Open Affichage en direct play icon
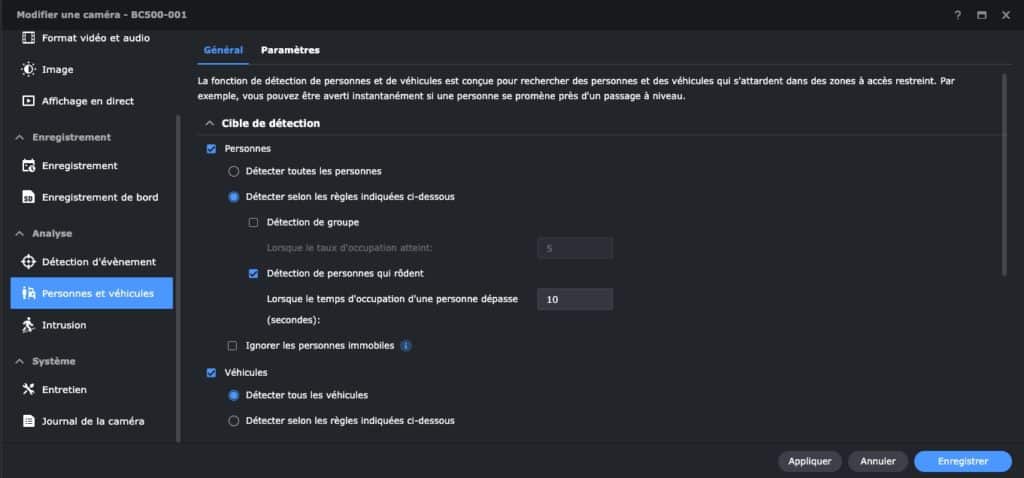Viewport: 1024px width, 478px height. [x=28, y=101]
